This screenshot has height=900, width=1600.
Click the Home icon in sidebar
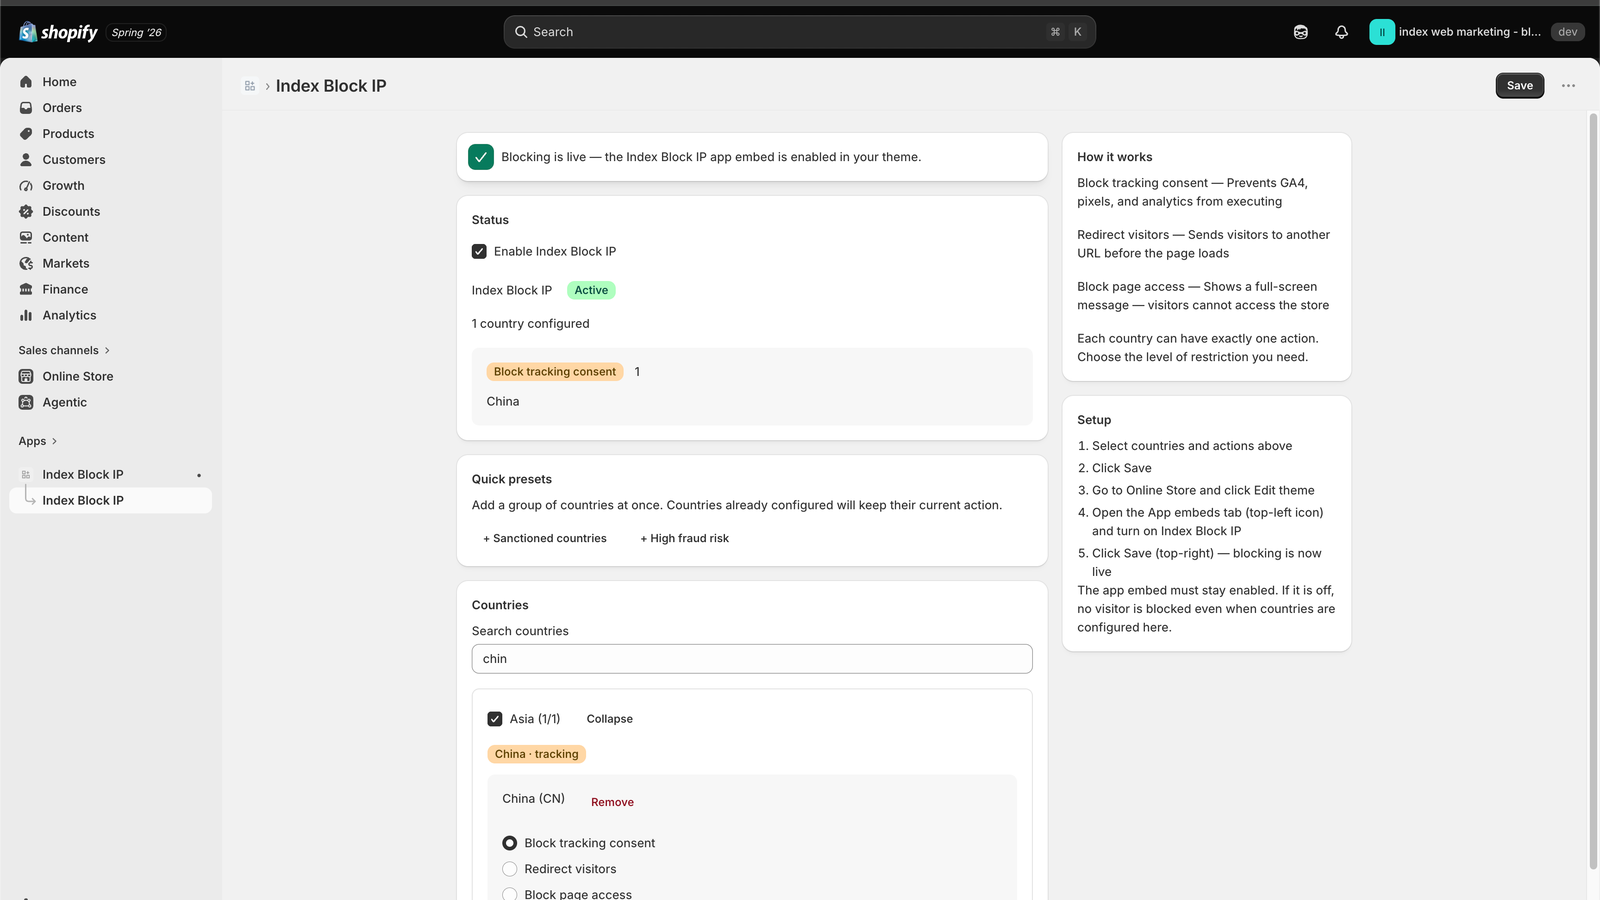[26, 82]
